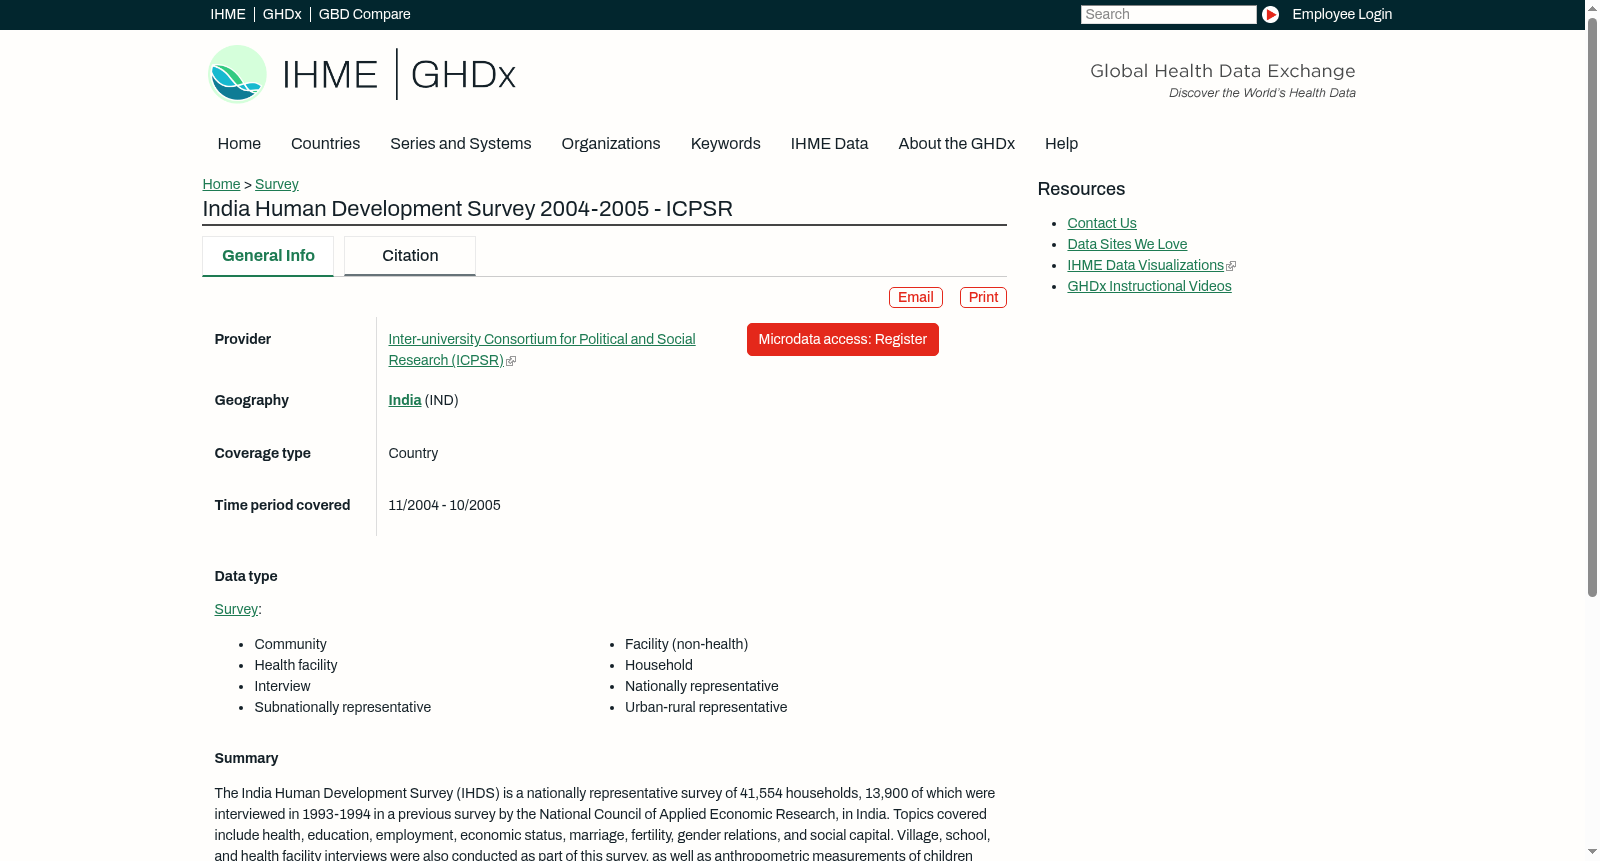The image size is (1600, 861).
Task: Click the IHME leaf logo icon
Action: [x=237, y=74]
